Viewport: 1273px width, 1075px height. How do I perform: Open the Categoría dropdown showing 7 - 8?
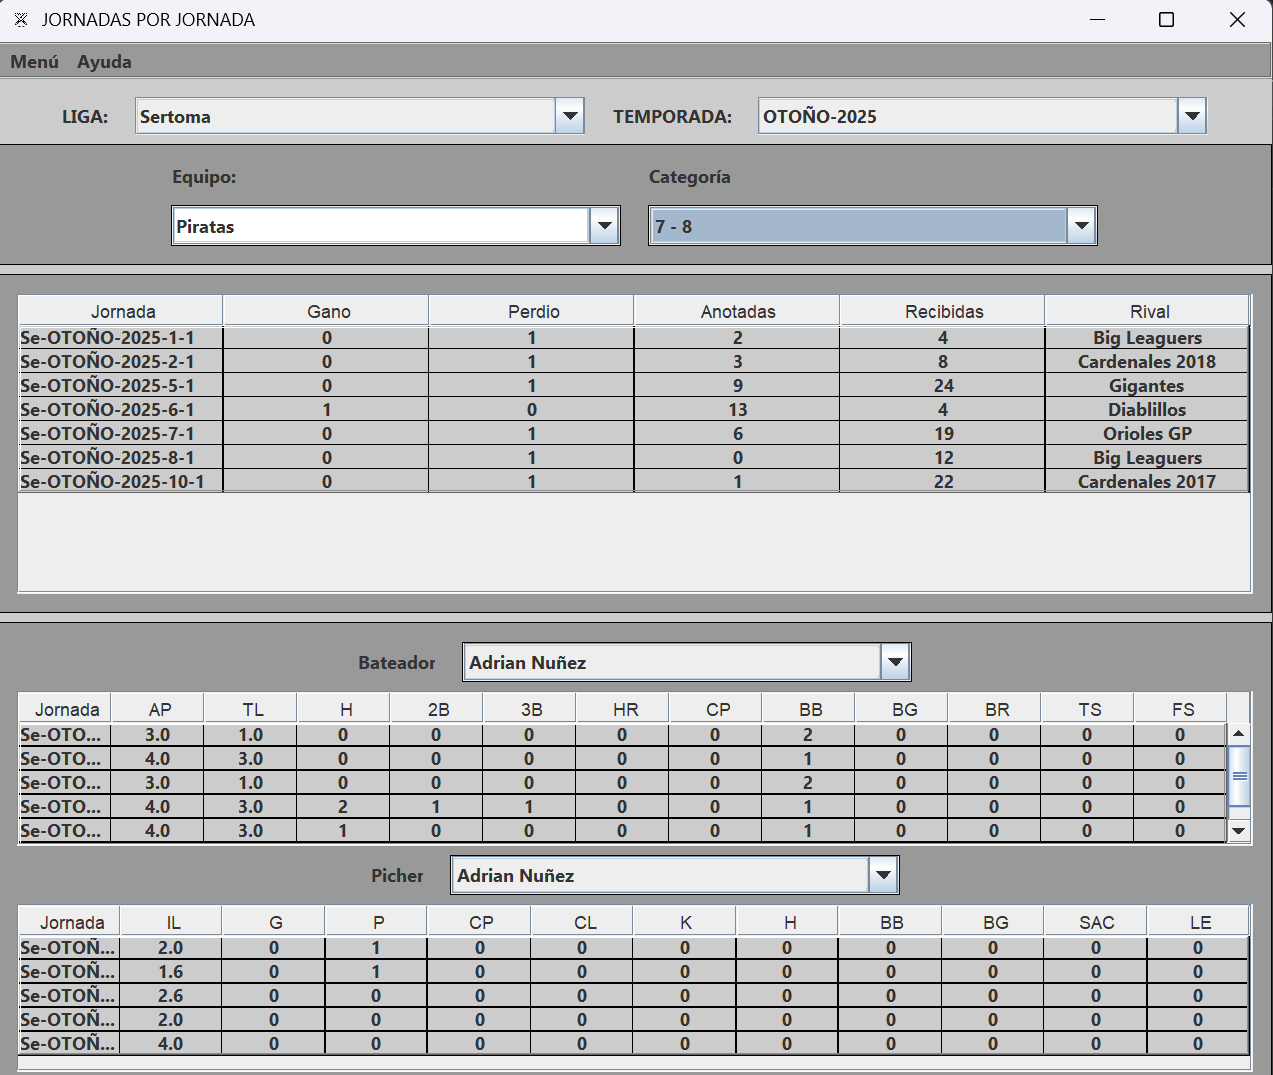click(1081, 226)
